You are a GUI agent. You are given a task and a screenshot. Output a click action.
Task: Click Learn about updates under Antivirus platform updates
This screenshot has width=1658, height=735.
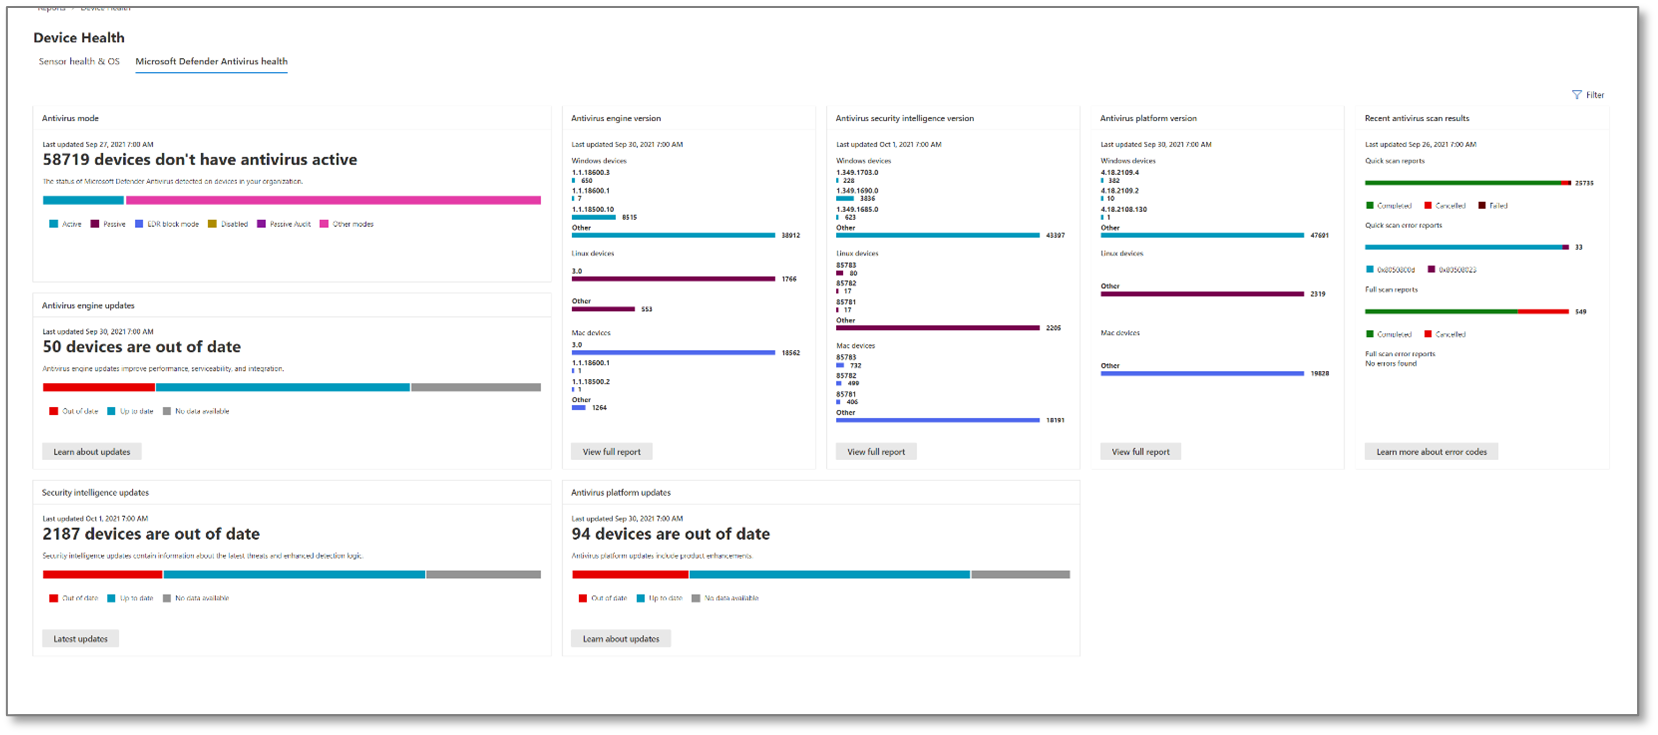click(x=621, y=639)
